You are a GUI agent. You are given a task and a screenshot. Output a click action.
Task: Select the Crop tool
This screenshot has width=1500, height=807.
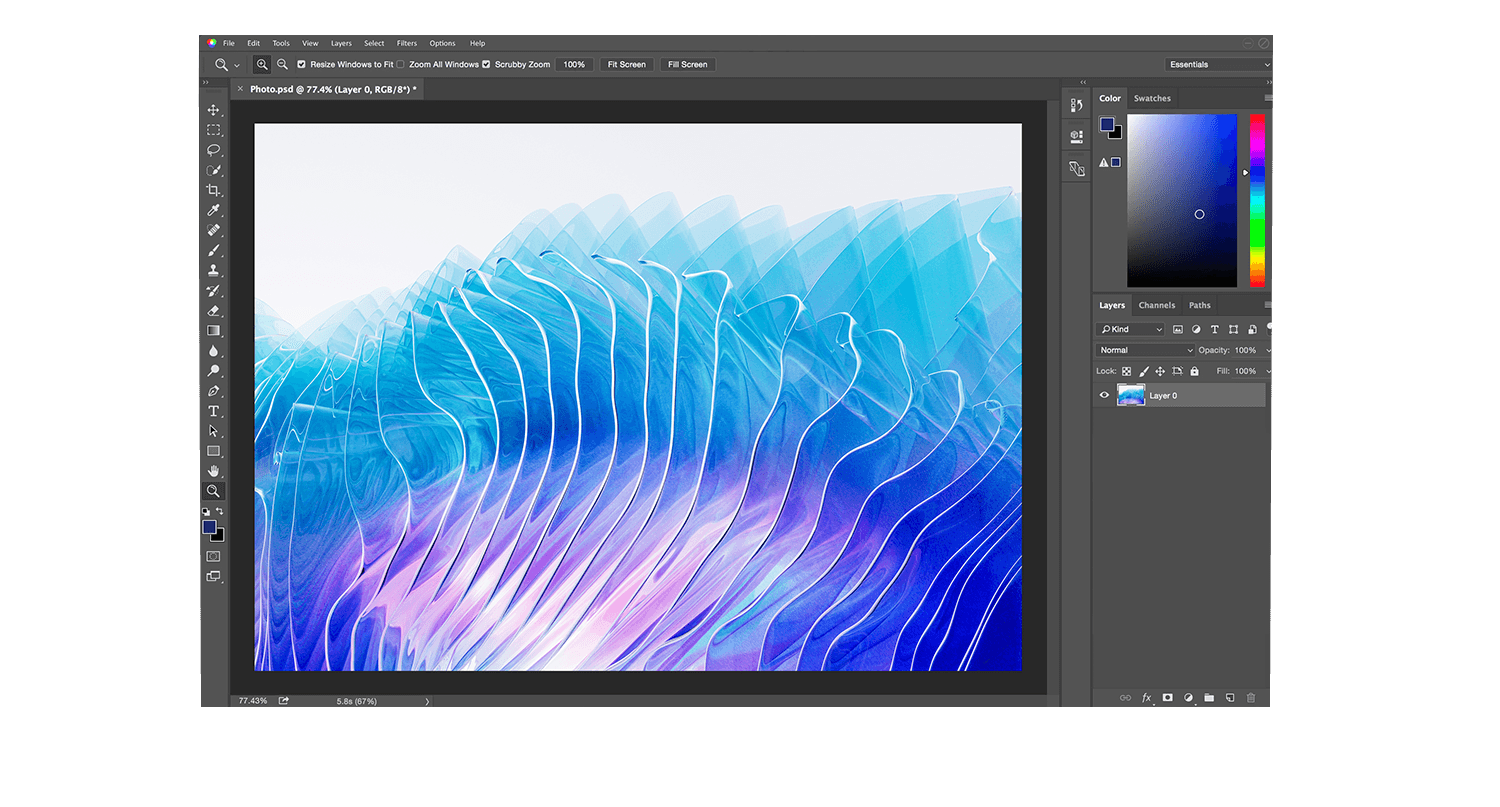click(x=214, y=190)
